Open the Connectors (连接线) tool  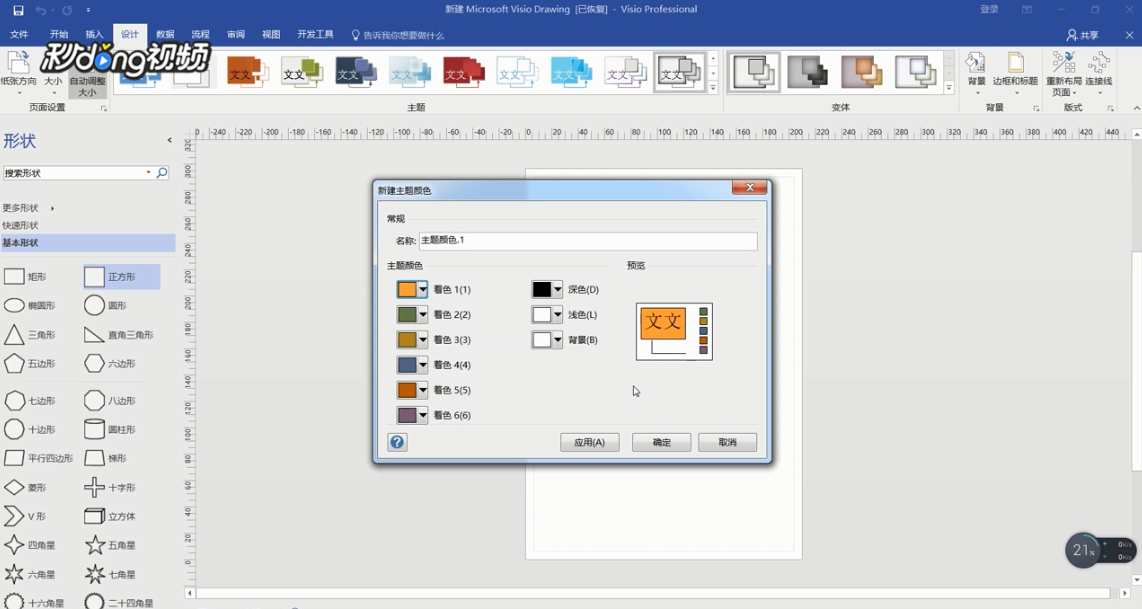click(x=1099, y=74)
